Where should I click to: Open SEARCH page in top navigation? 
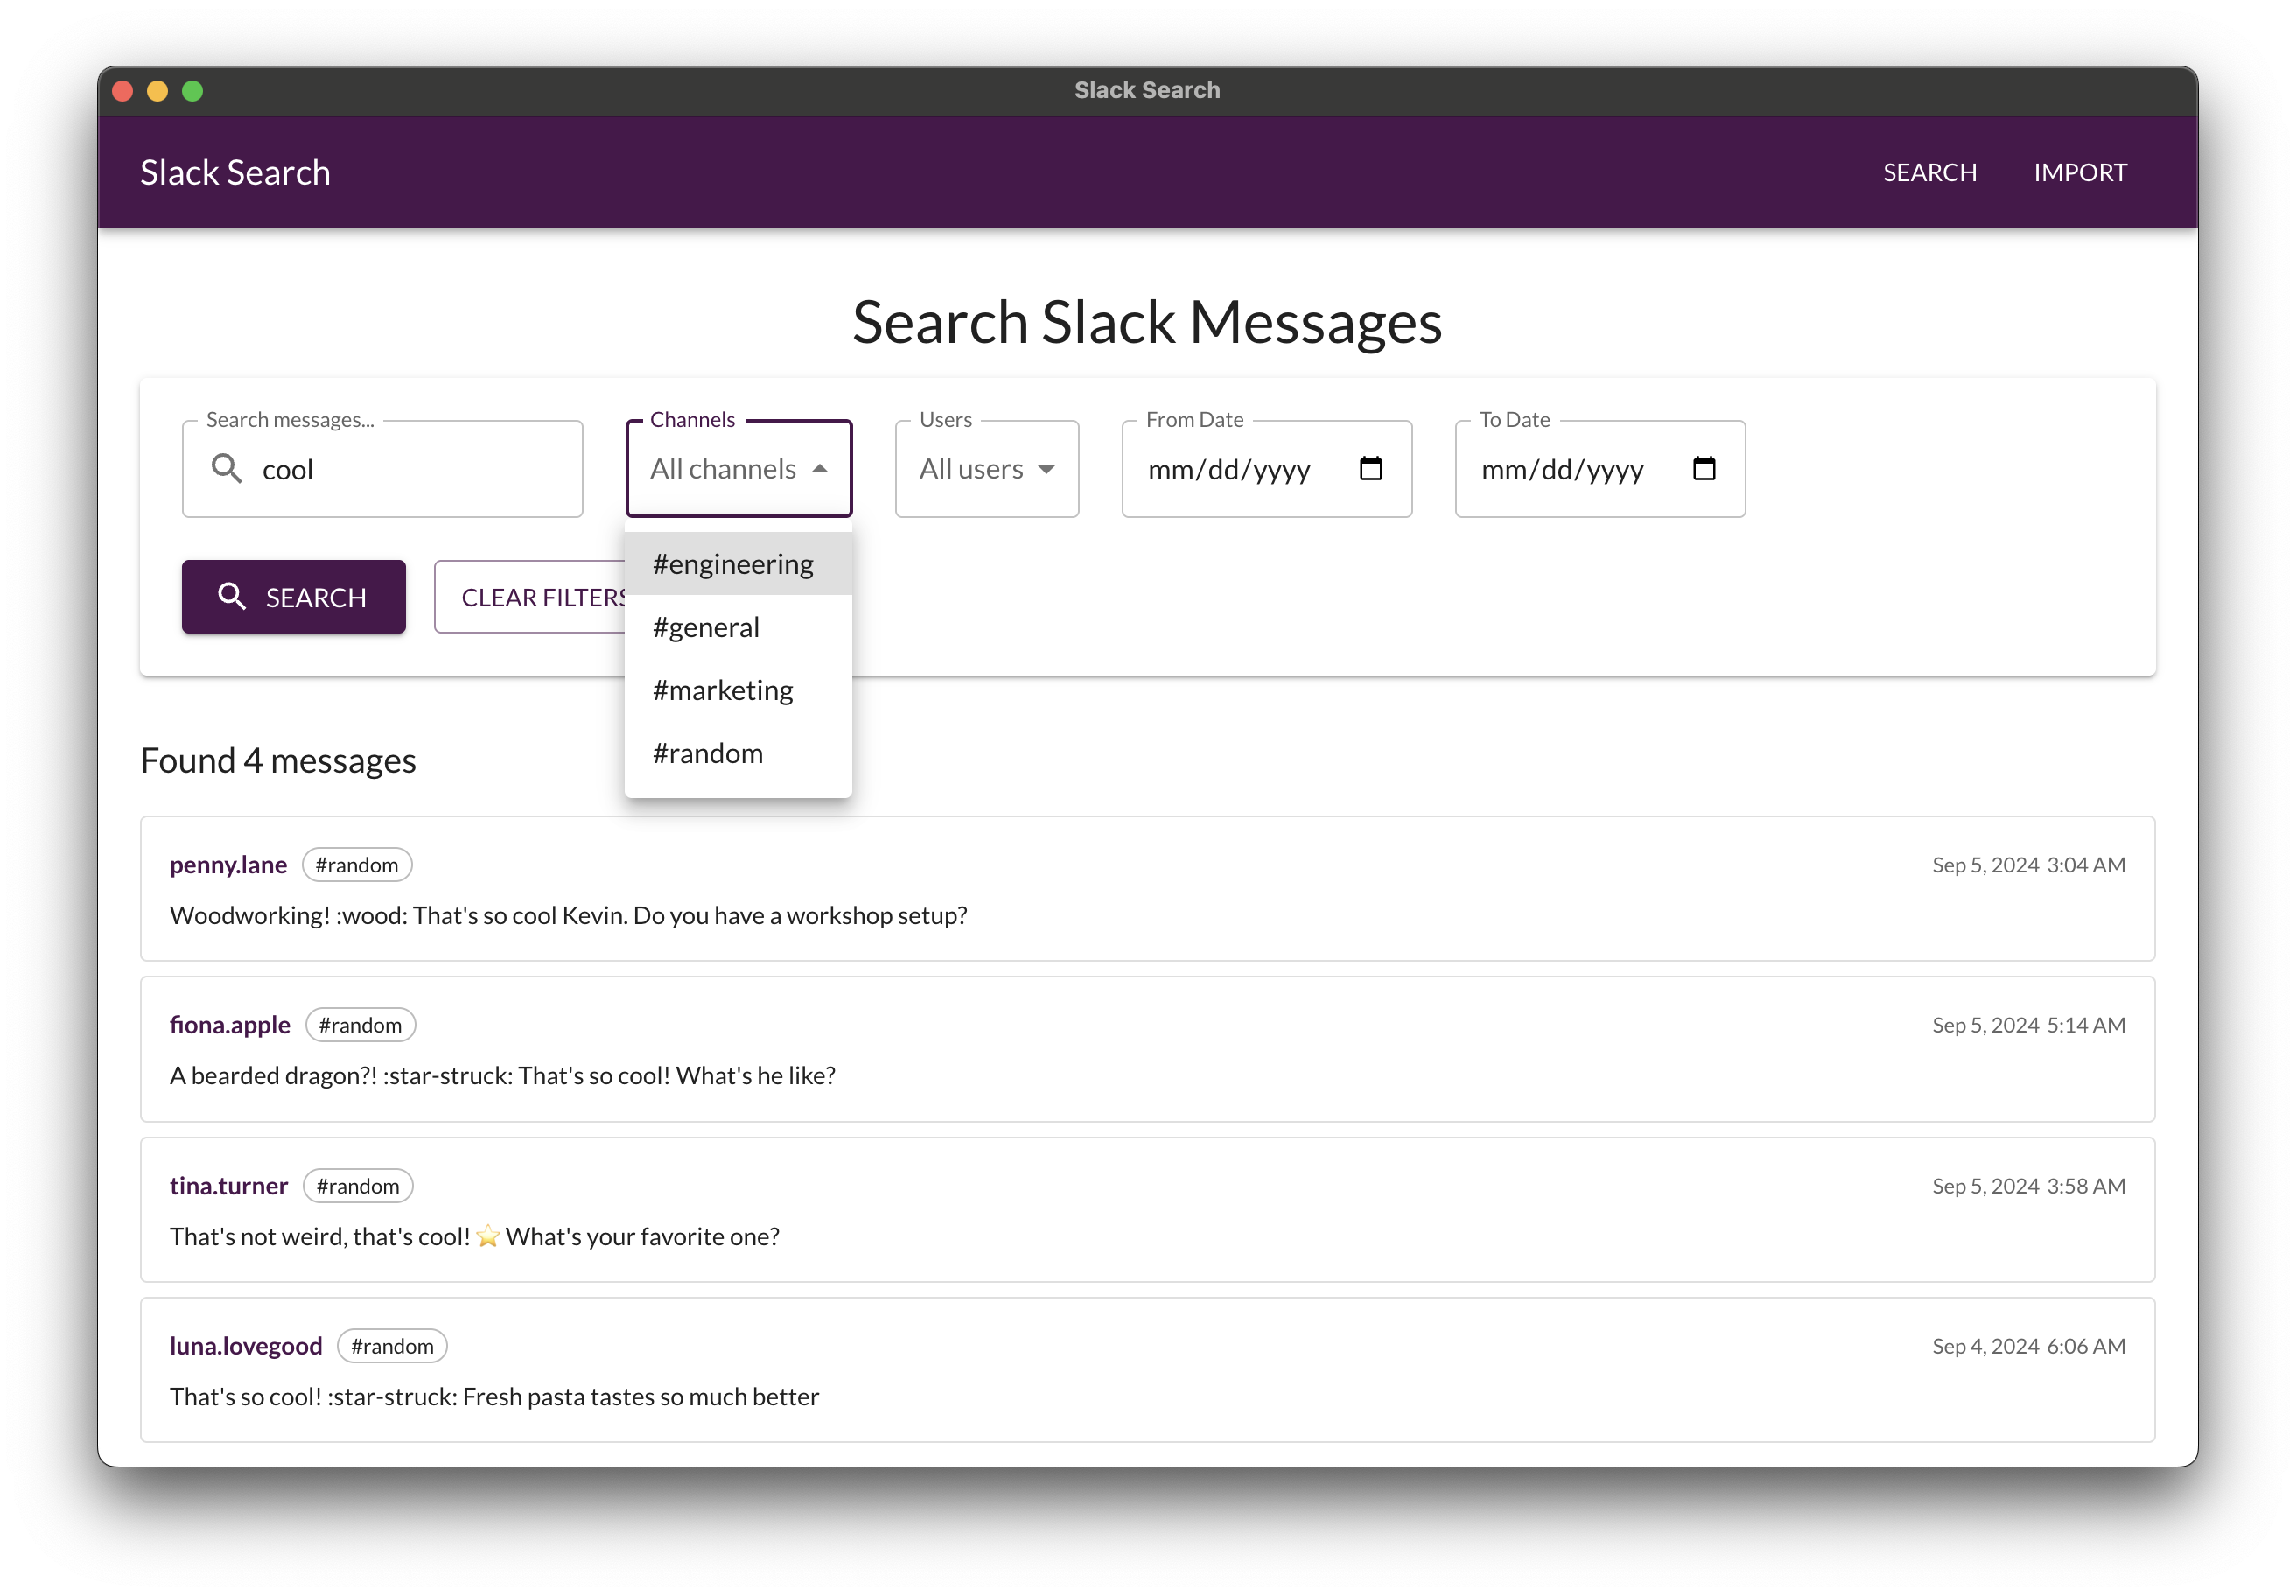1929,172
